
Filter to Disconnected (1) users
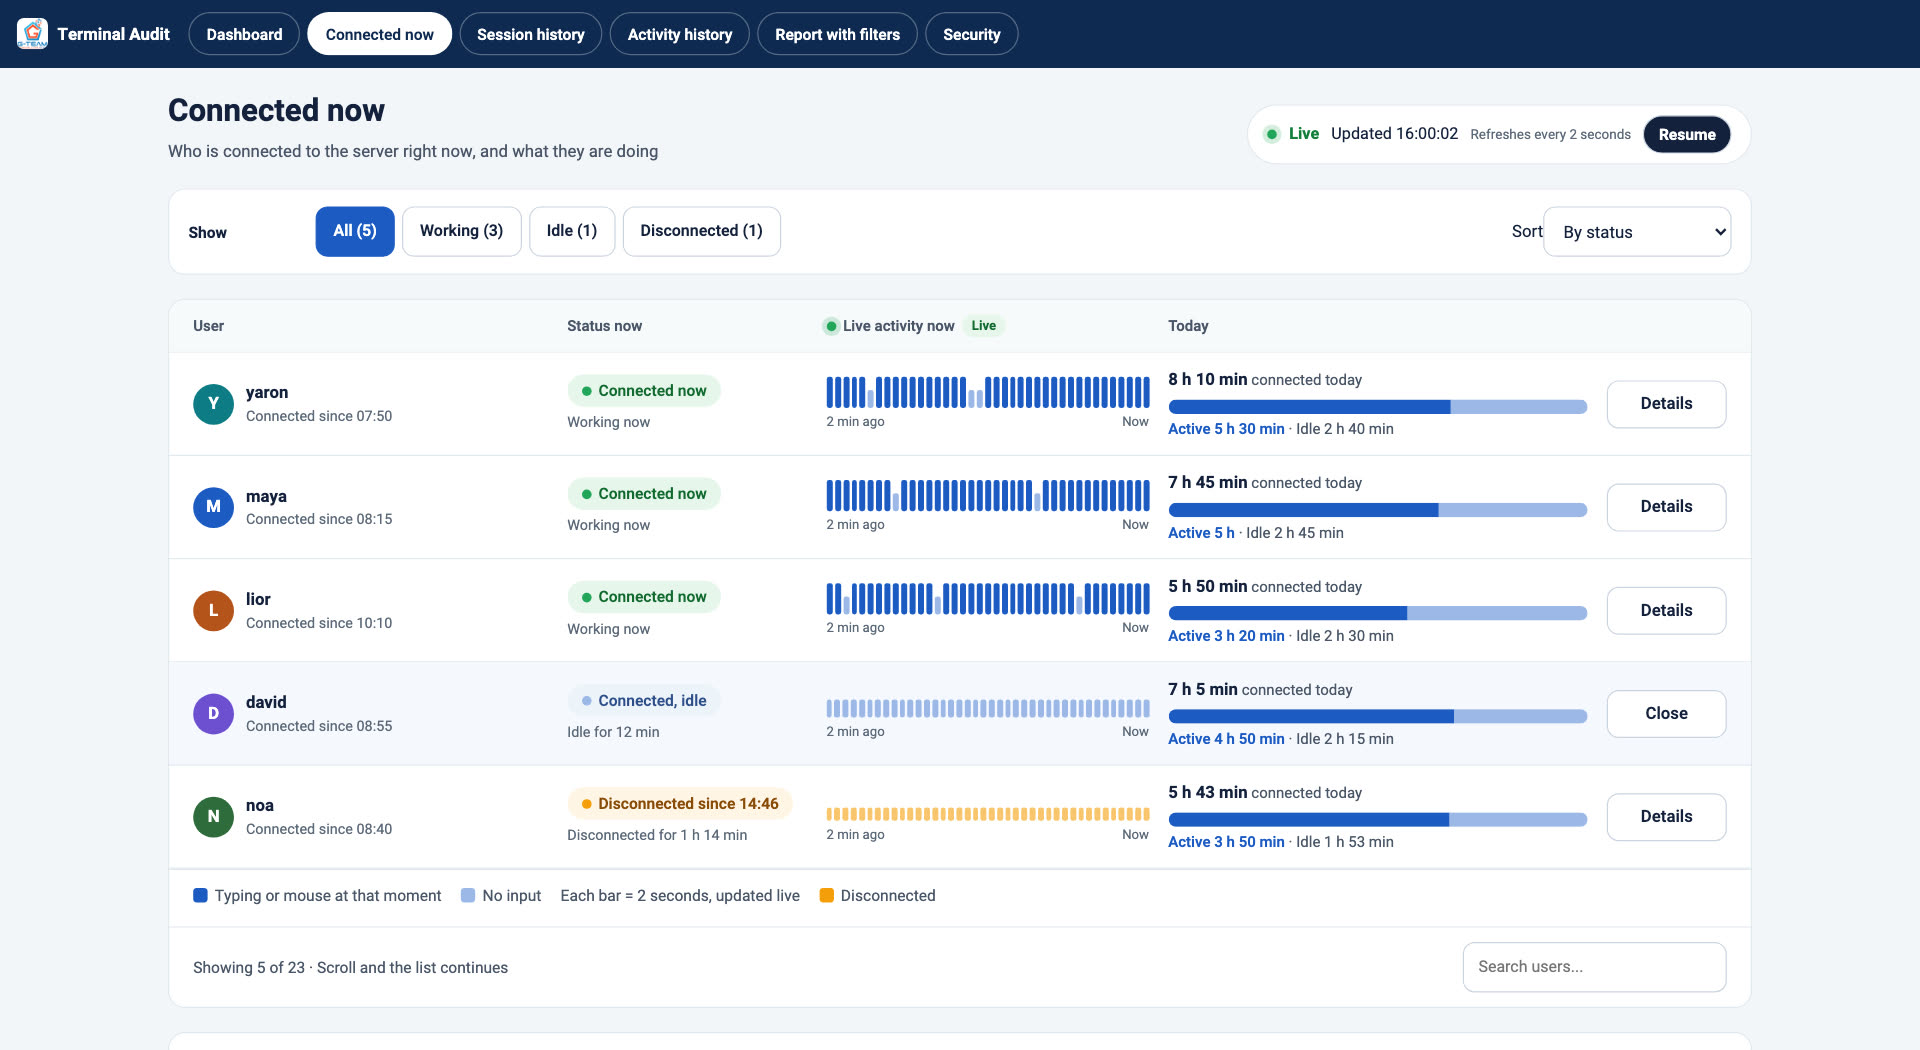coord(701,231)
